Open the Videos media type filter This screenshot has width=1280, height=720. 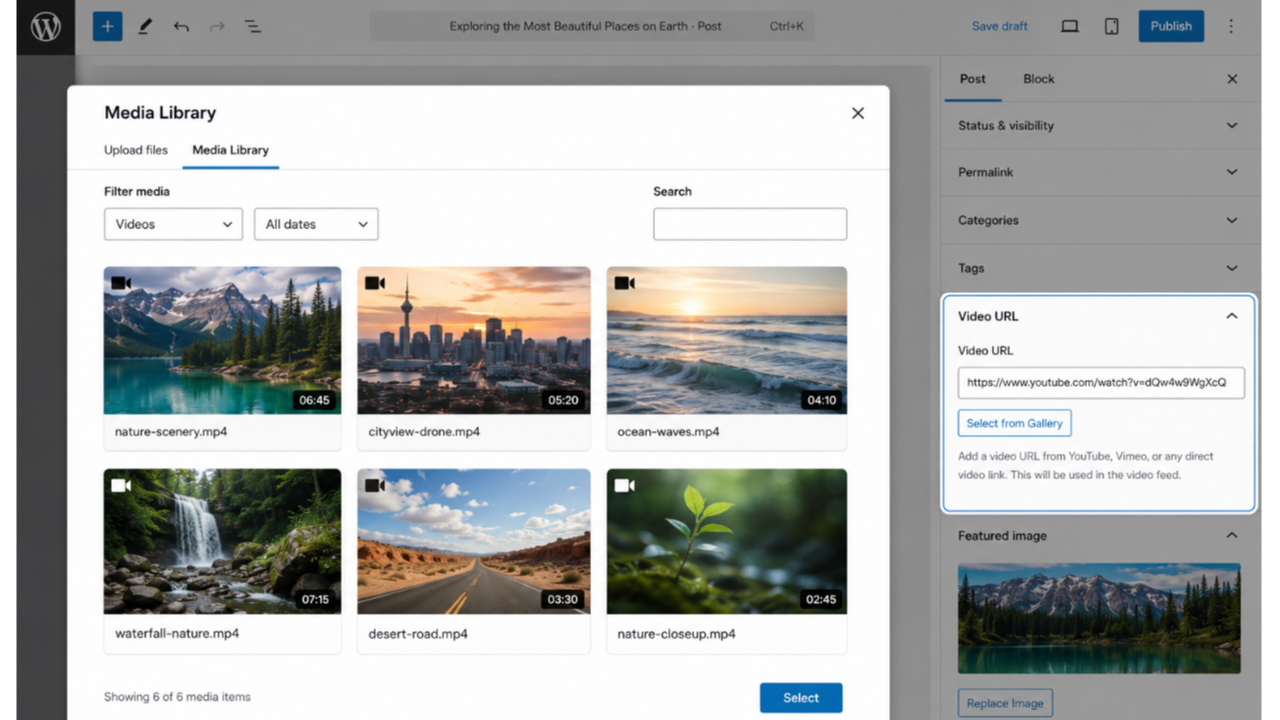[173, 224]
